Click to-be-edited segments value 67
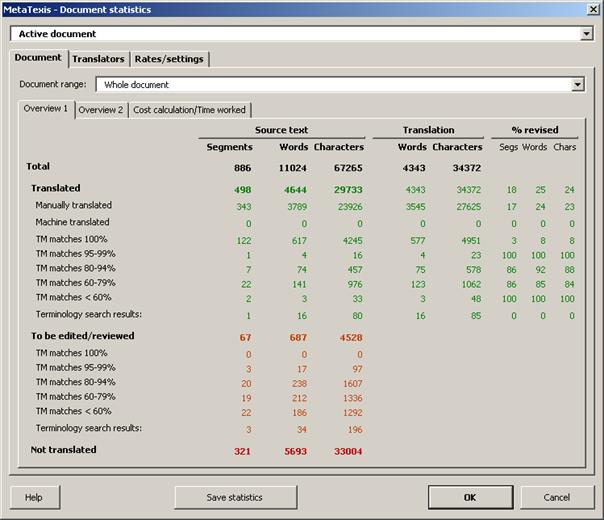This screenshot has height=520, width=604. click(x=245, y=337)
